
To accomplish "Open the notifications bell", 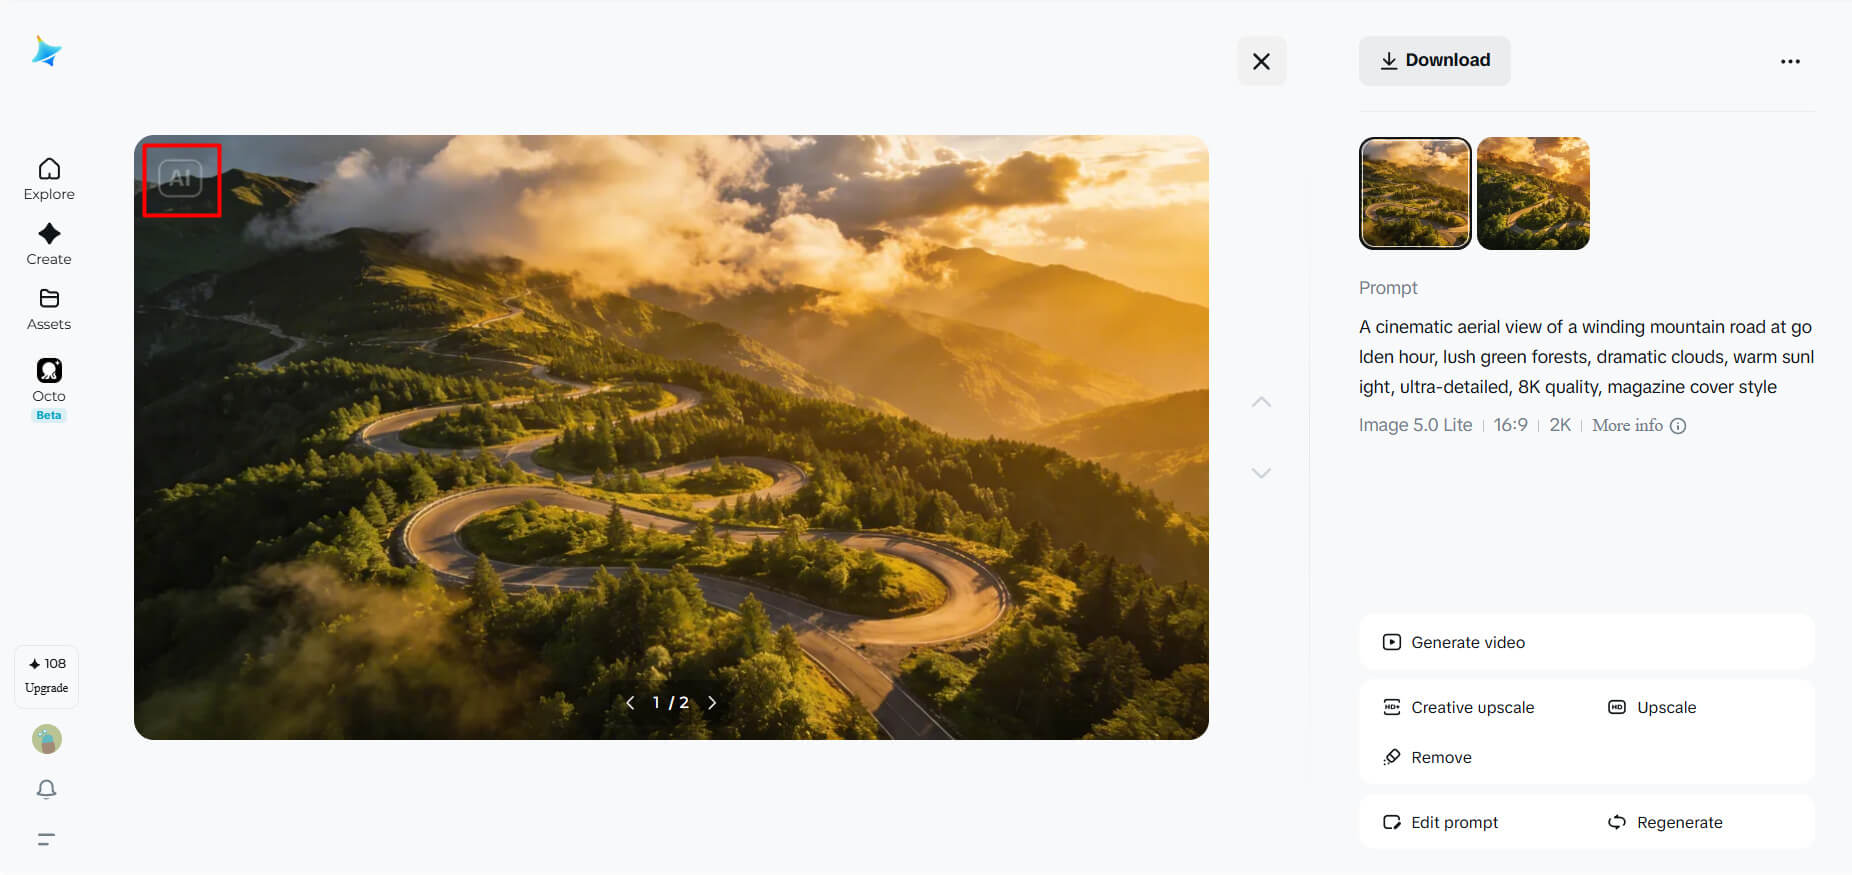I will (46, 789).
